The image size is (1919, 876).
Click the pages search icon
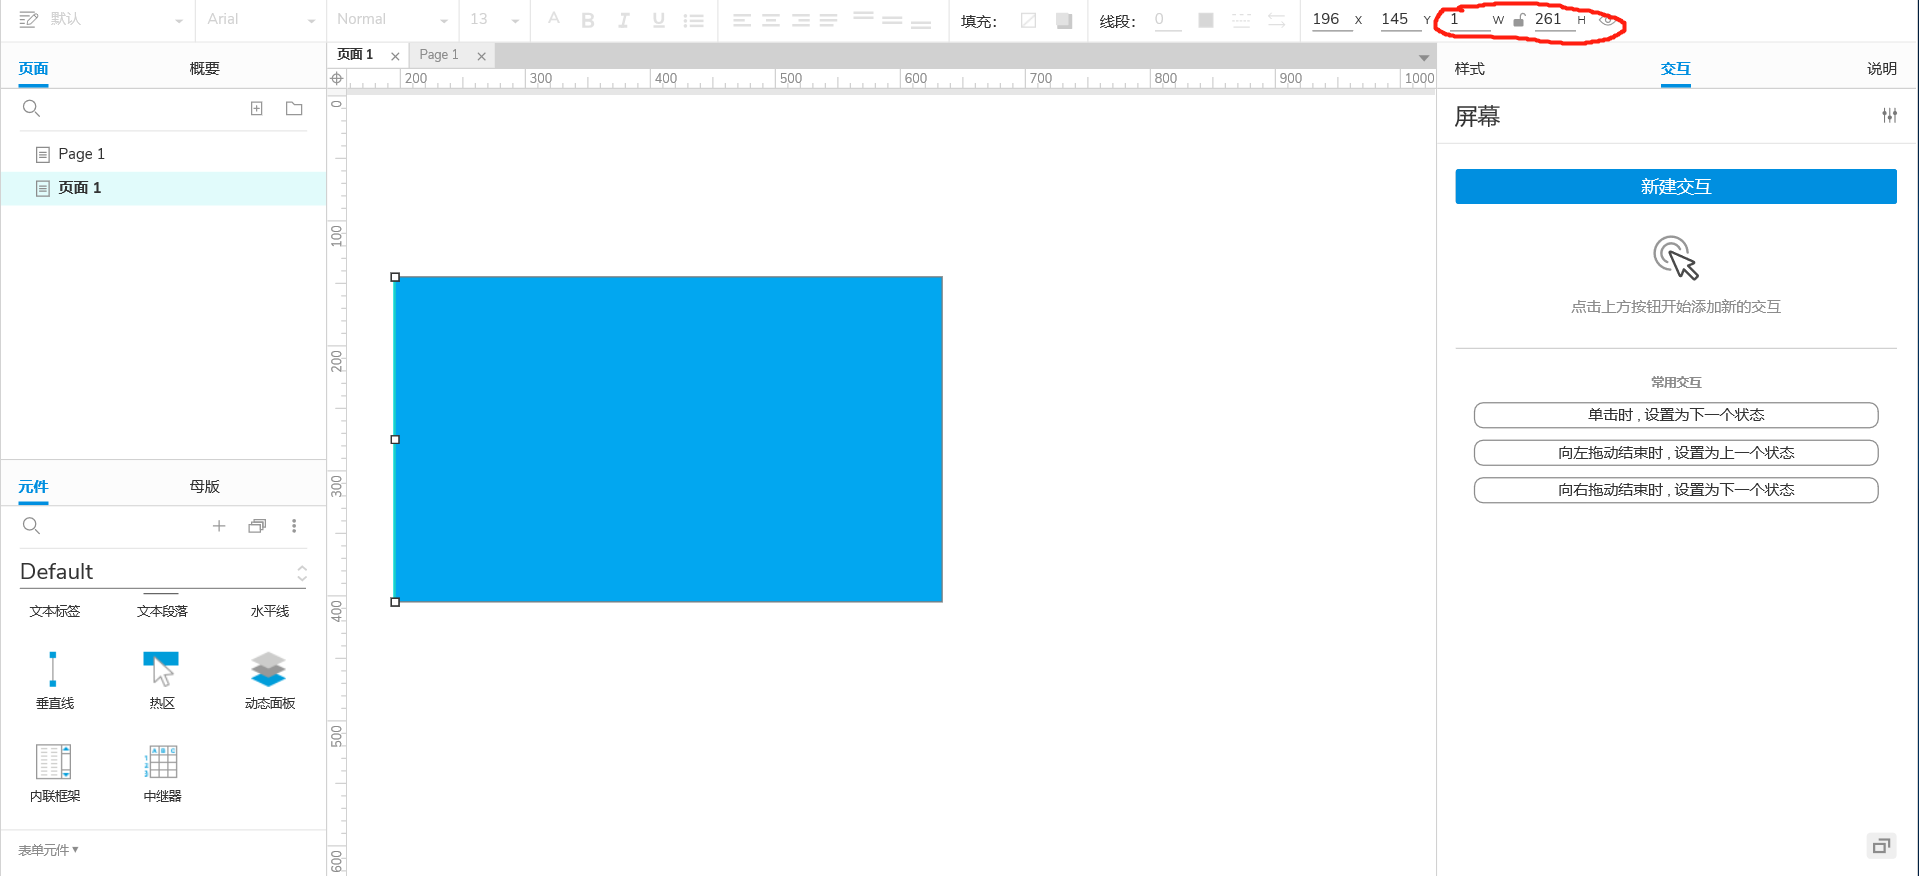(x=32, y=108)
